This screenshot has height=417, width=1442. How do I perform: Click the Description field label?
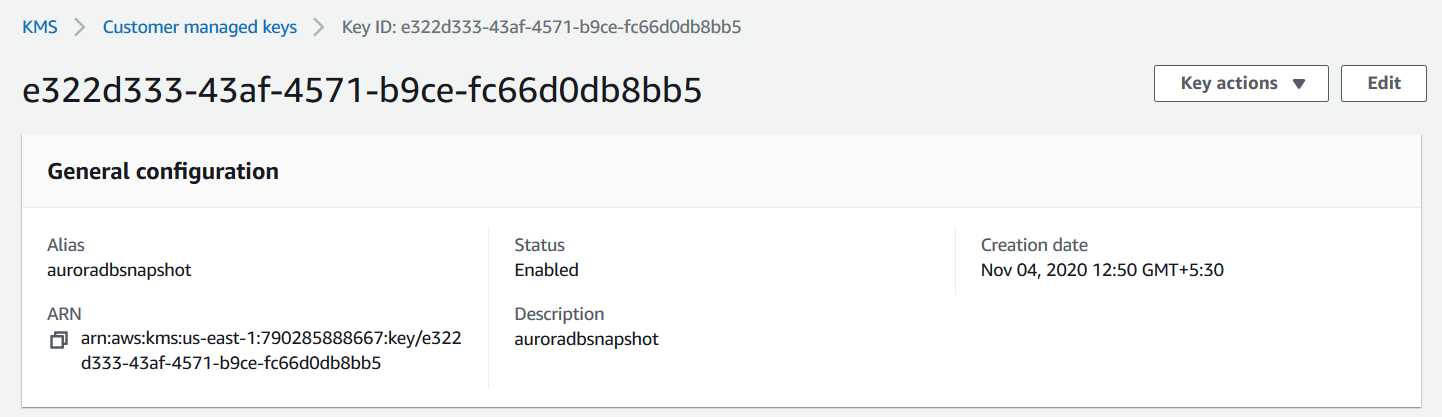559,314
